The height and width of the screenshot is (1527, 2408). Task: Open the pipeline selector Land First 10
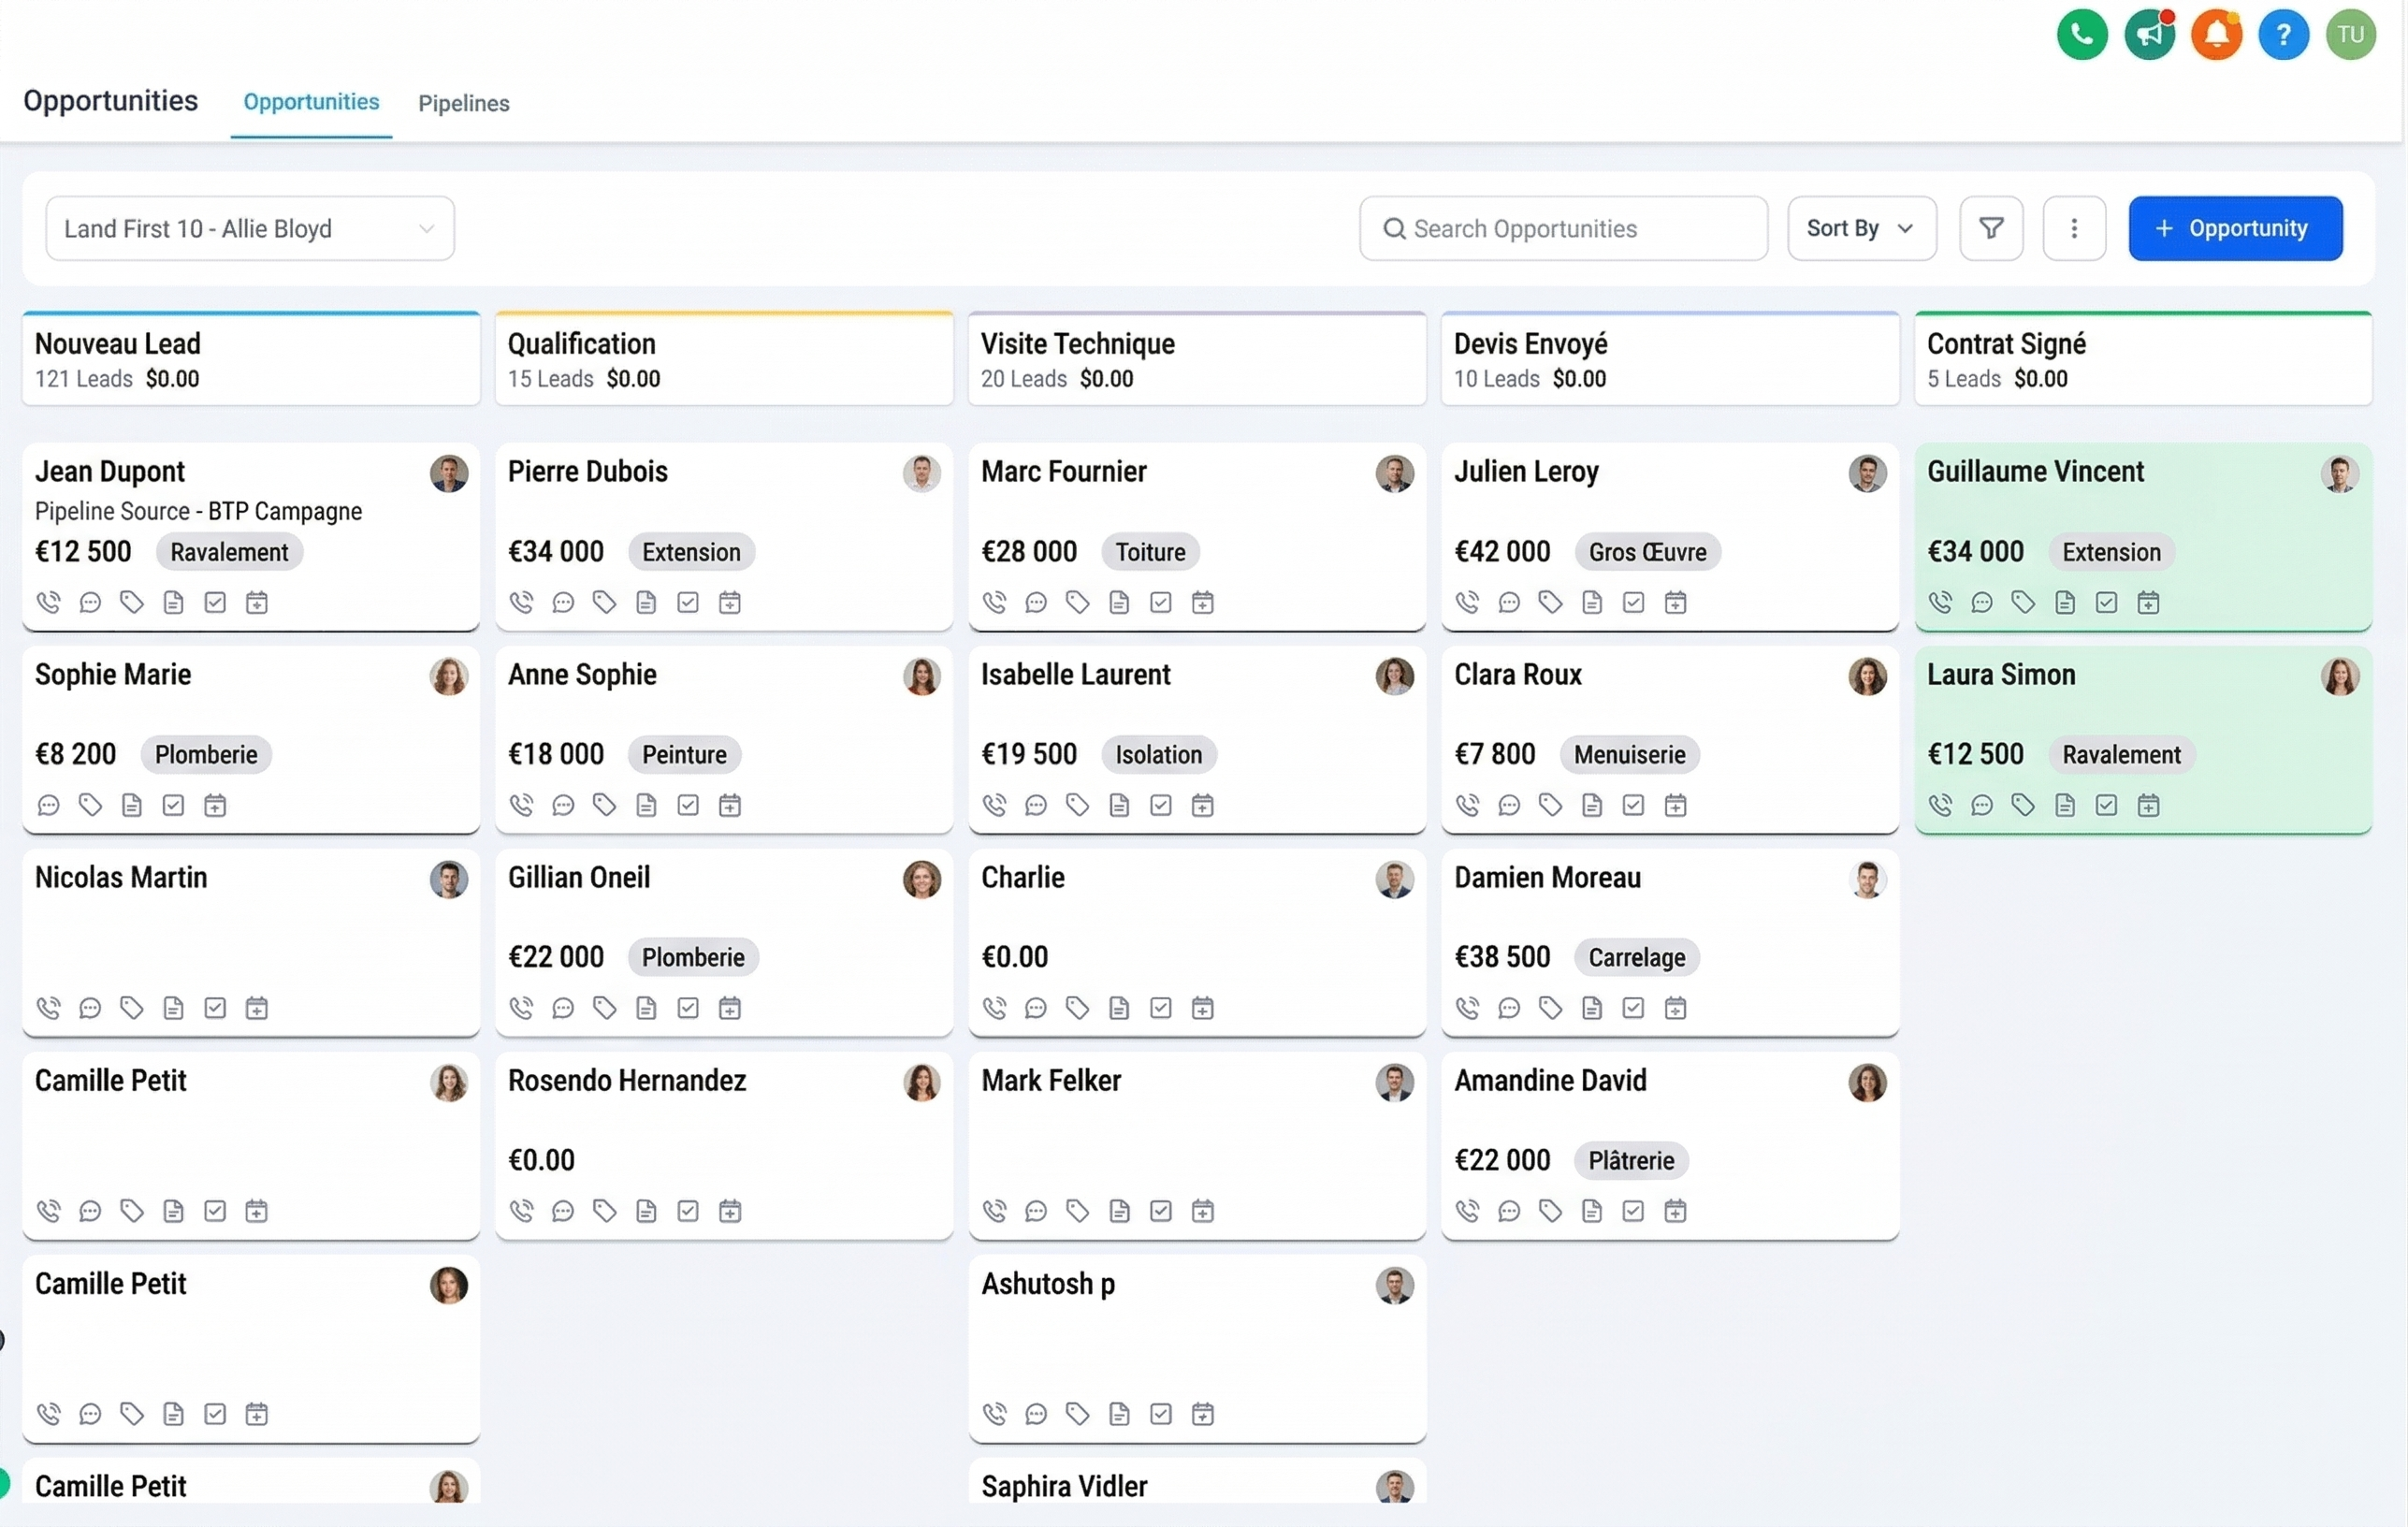coord(249,228)
